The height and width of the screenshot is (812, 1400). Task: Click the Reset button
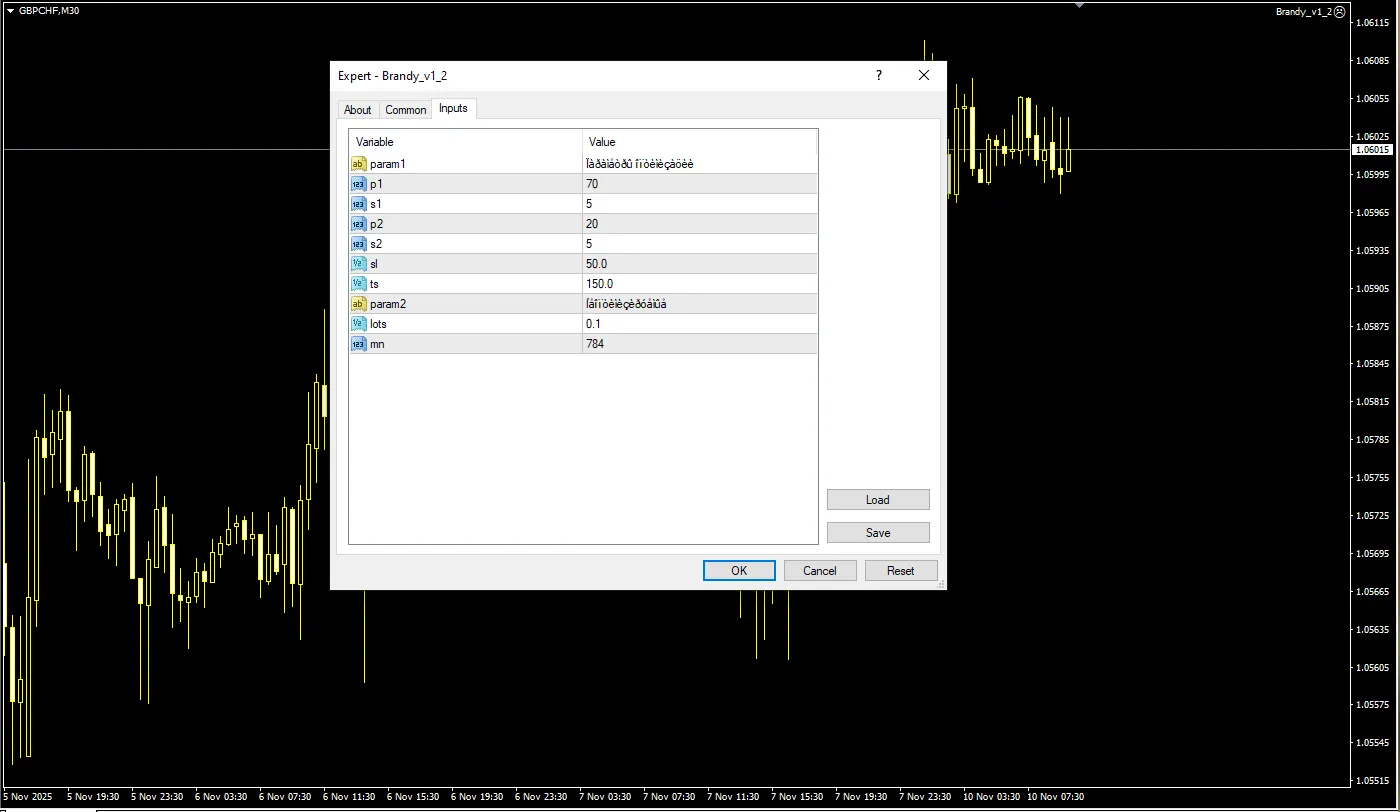point(901,570)
